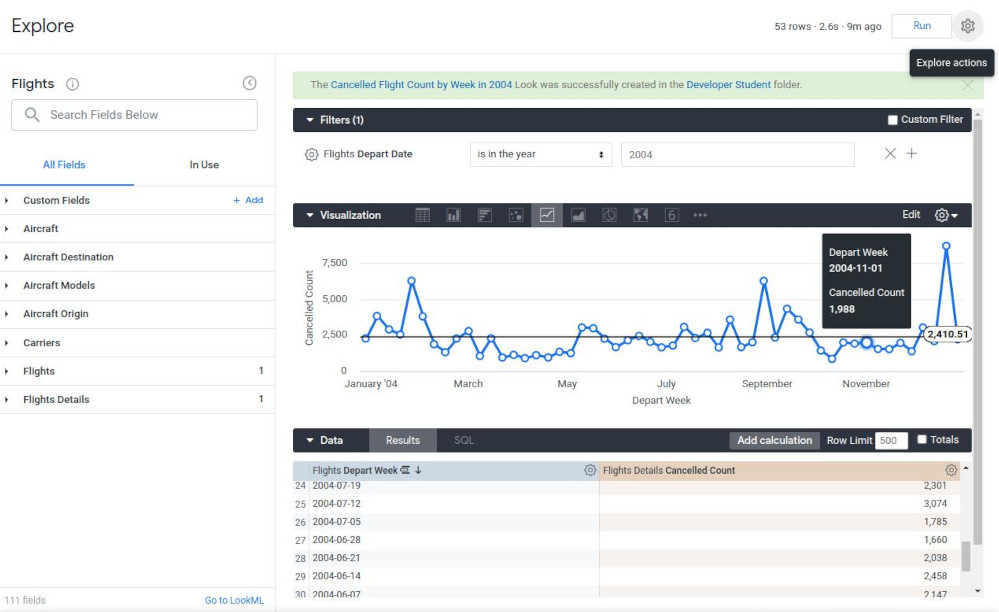Click the 2004-06-28 date cell

(336, 539)
